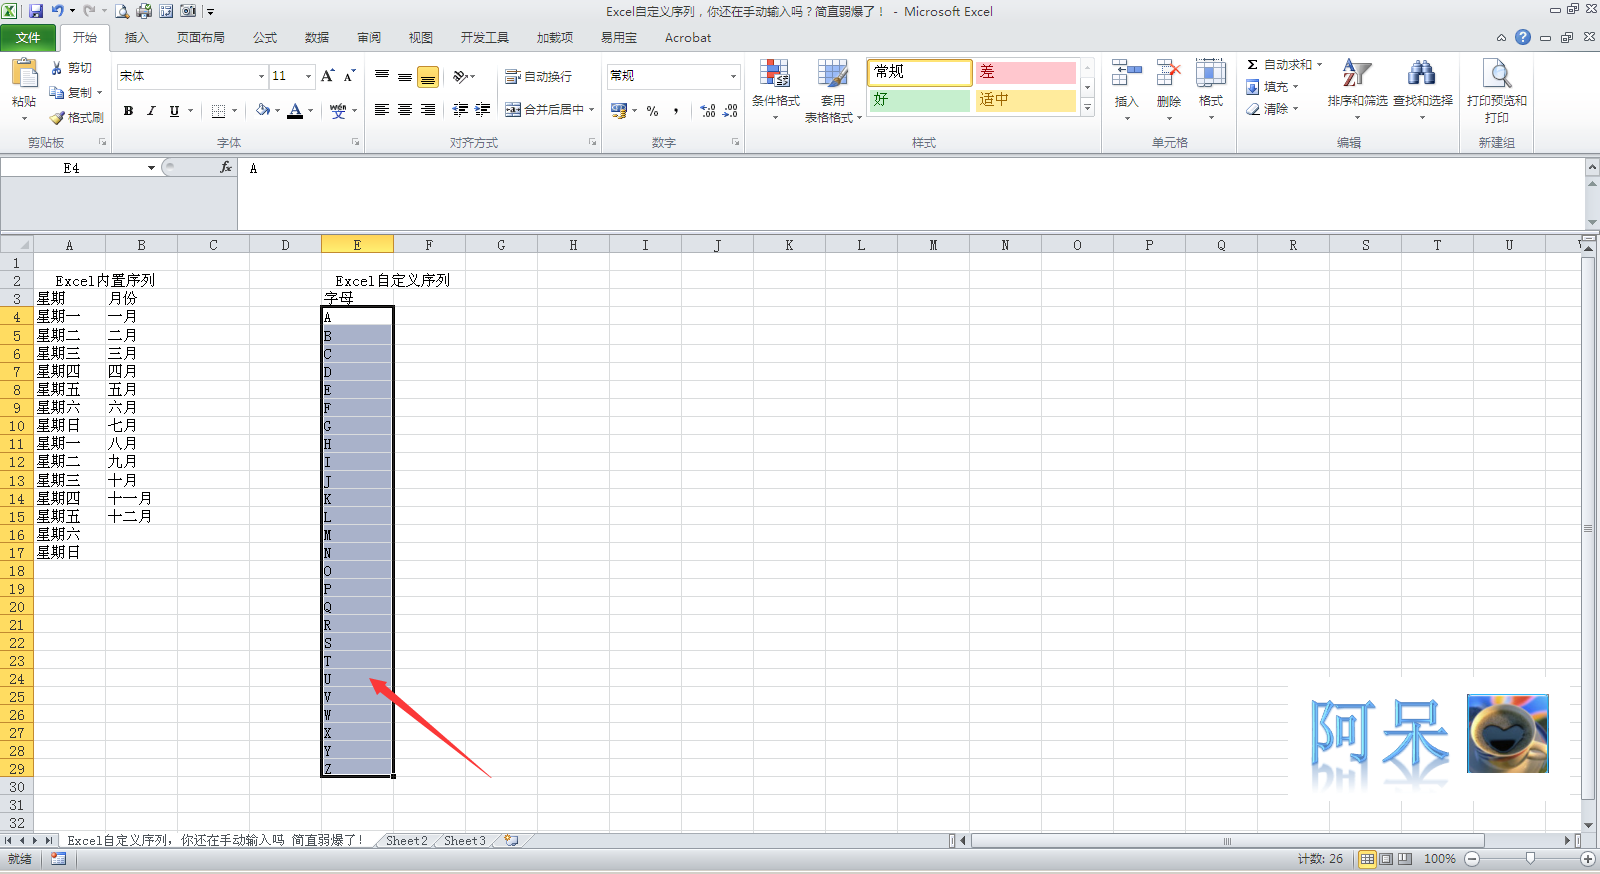The image size is (1600, 874).
Task: Increase font size with the large A icon
Action: click(x=327, y=76)
